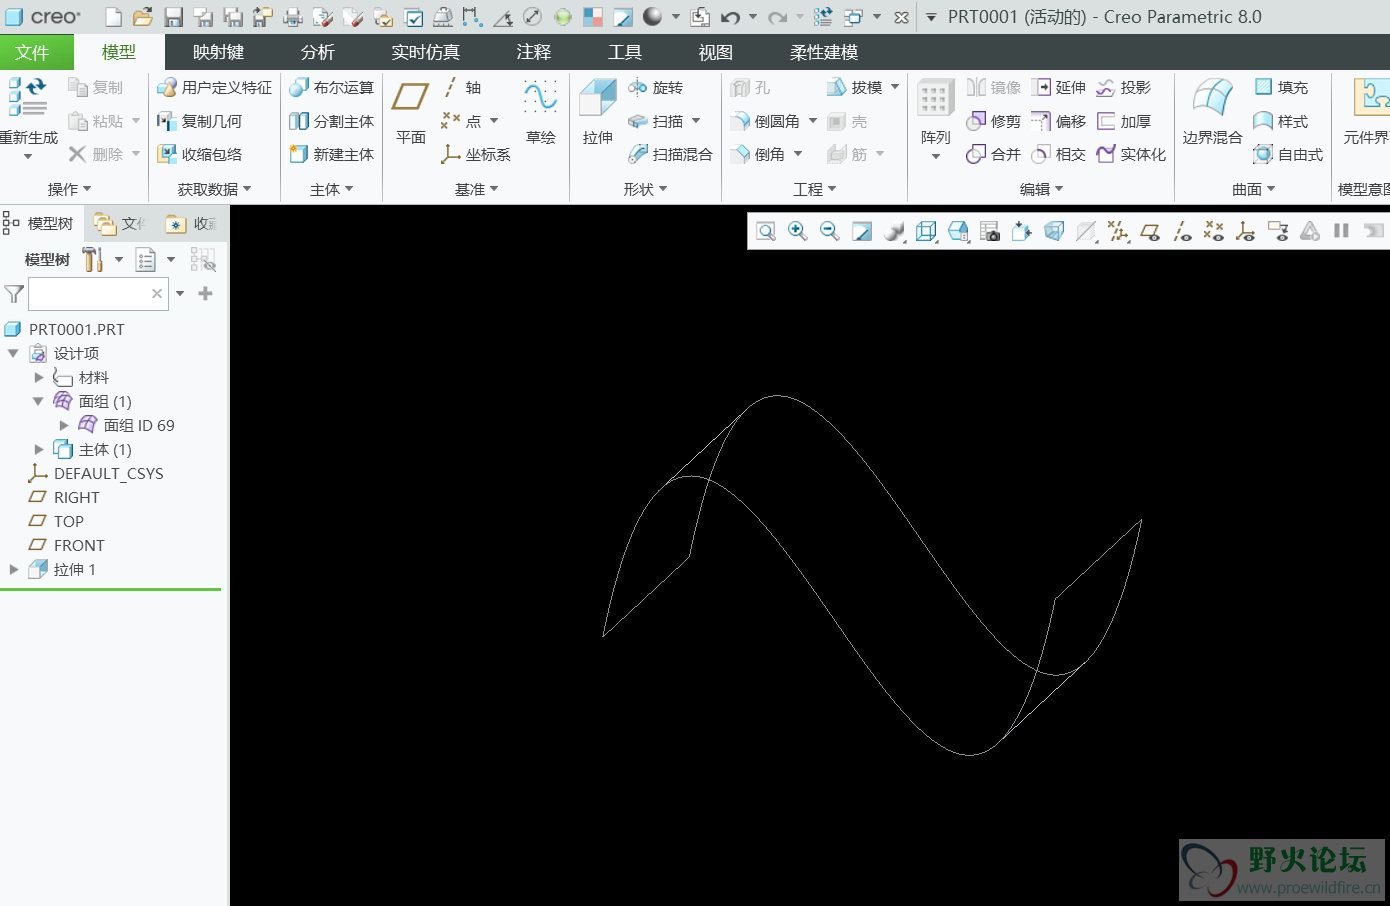
Task: Collapse the 设计项 tree node
Action: (13, 353)
